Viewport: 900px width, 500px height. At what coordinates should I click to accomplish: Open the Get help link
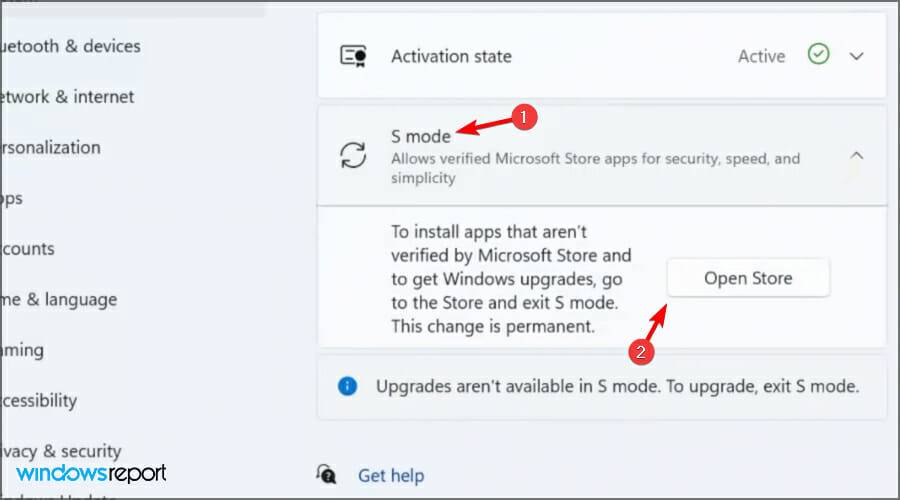(x=390, y=475)
